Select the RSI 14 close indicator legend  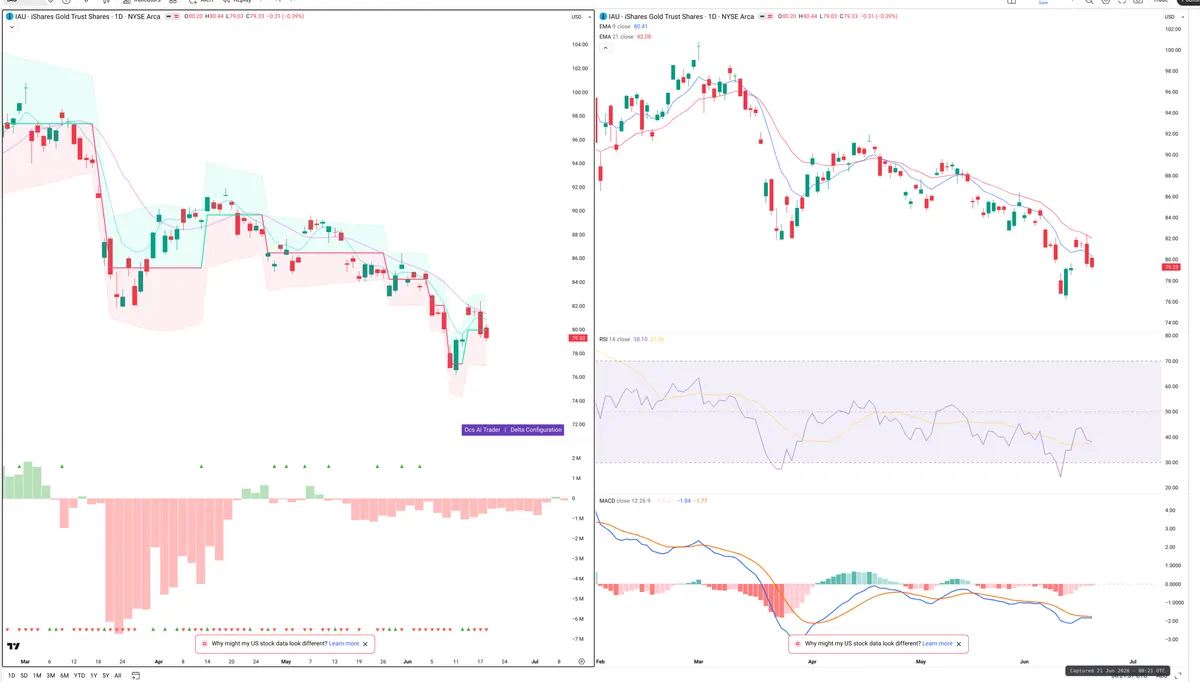point(614,339)
